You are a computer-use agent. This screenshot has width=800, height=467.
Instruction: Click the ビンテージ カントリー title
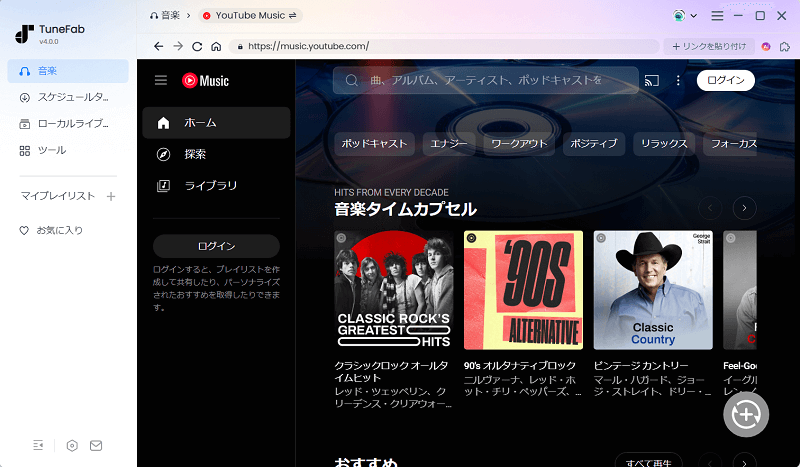tap(641, 365)
